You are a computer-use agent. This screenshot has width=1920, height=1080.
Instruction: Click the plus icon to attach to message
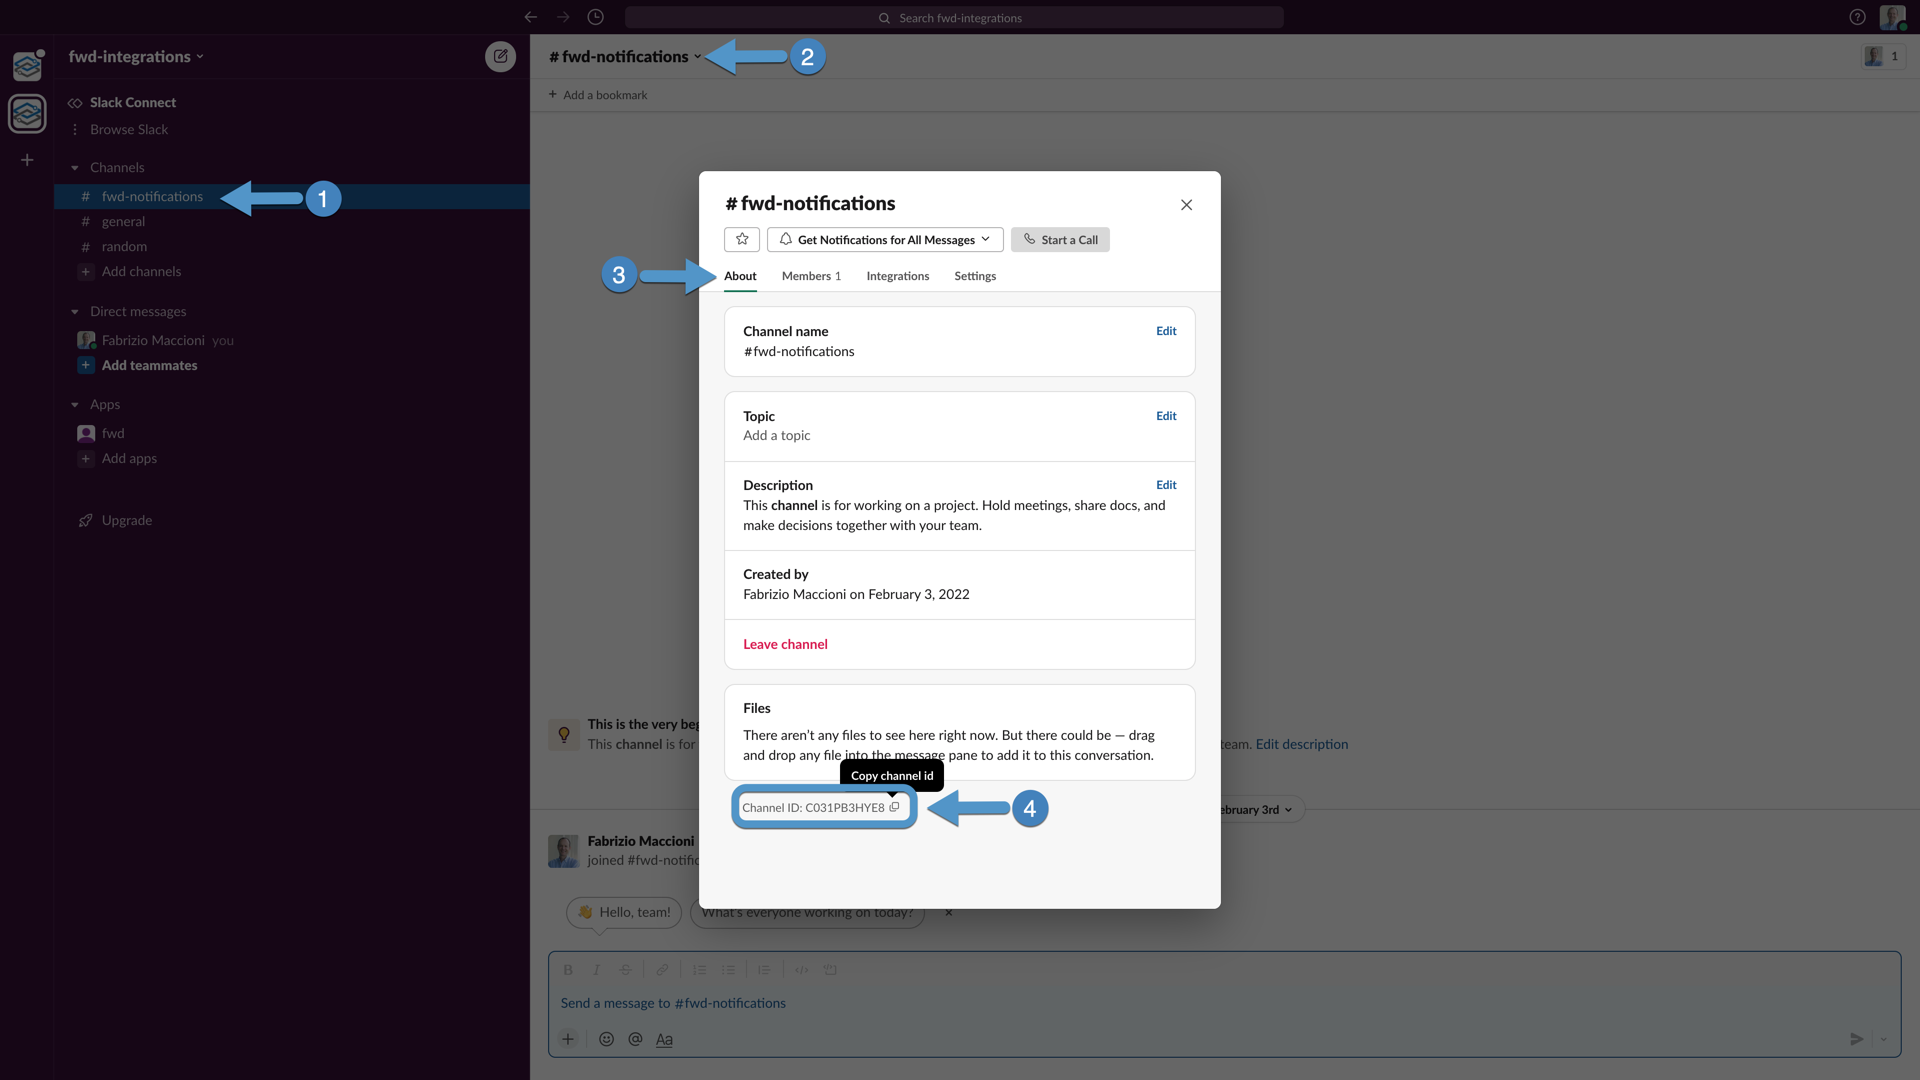click(x=568, y=1039)
